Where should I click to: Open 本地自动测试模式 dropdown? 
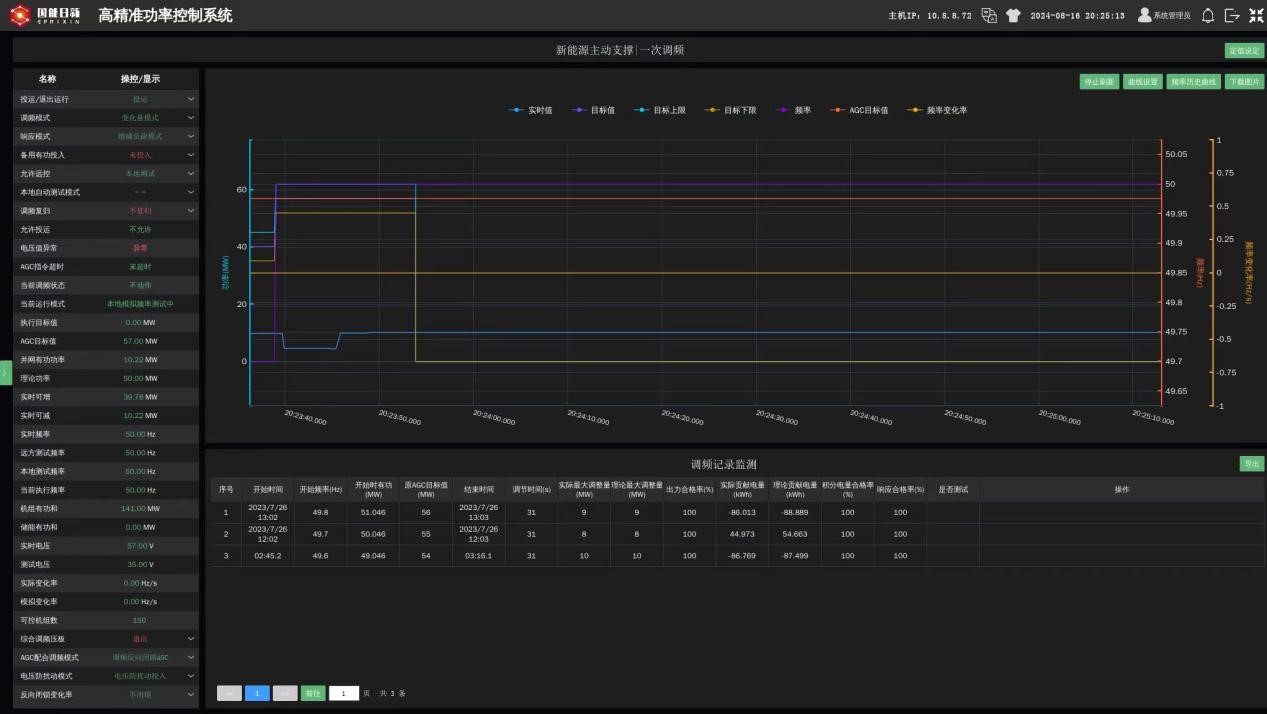[x=190, y=192]
